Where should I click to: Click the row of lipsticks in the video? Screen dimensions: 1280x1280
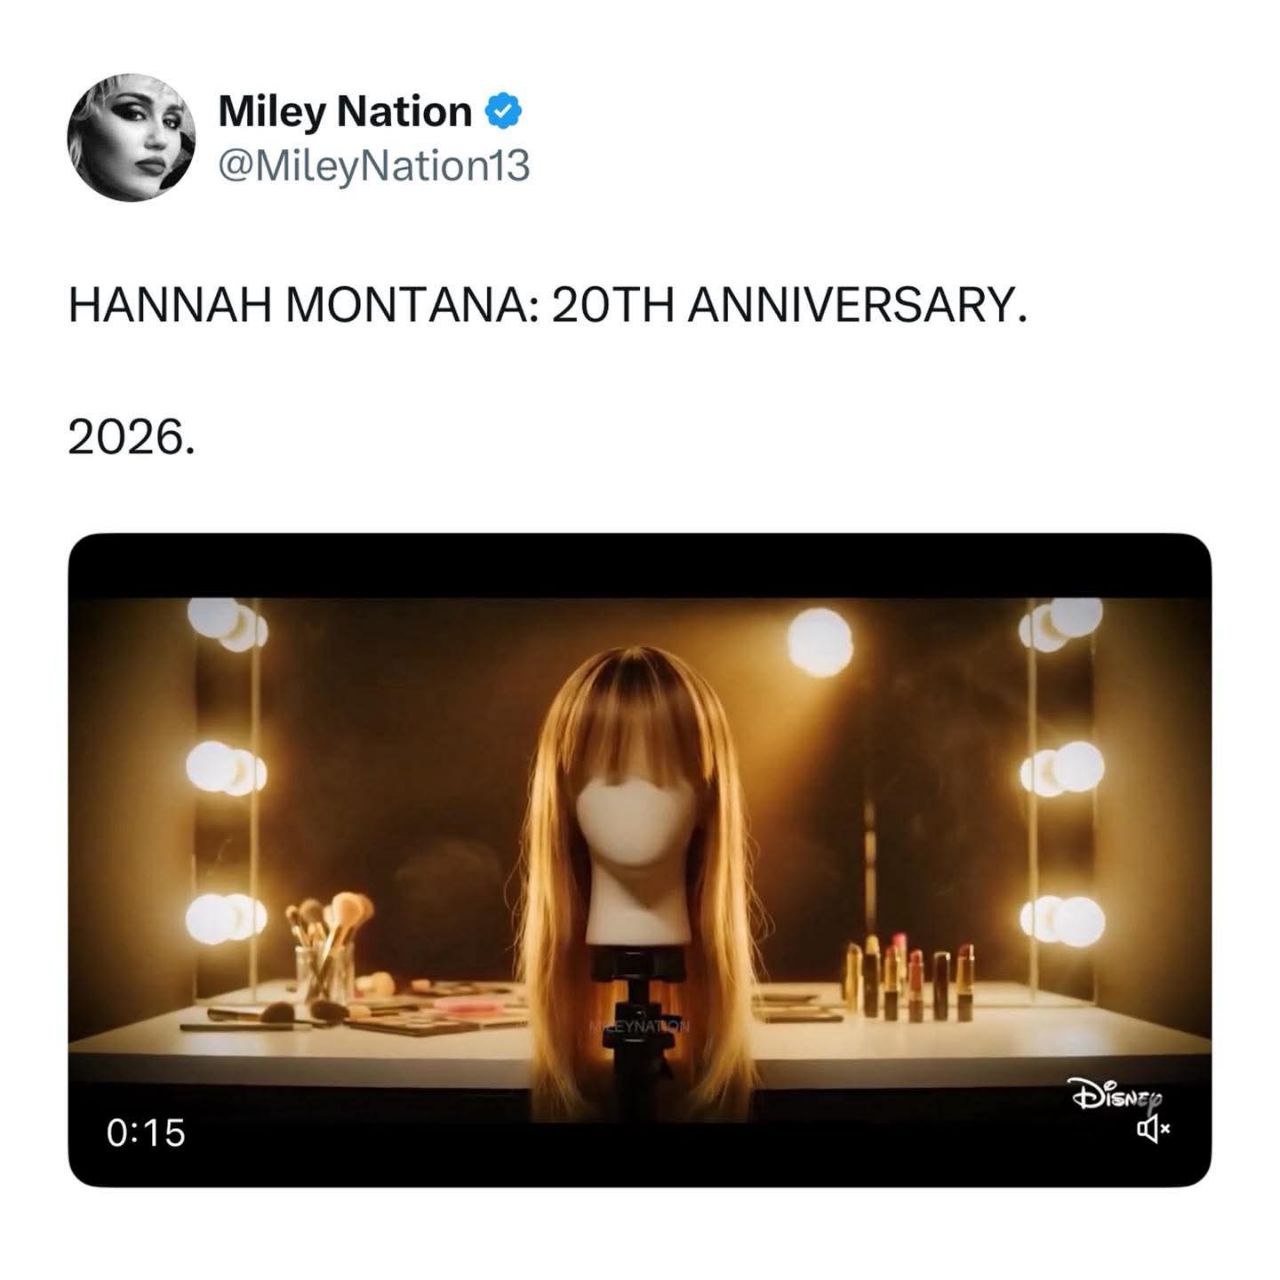pyautogui.click(x=908, y=978)
